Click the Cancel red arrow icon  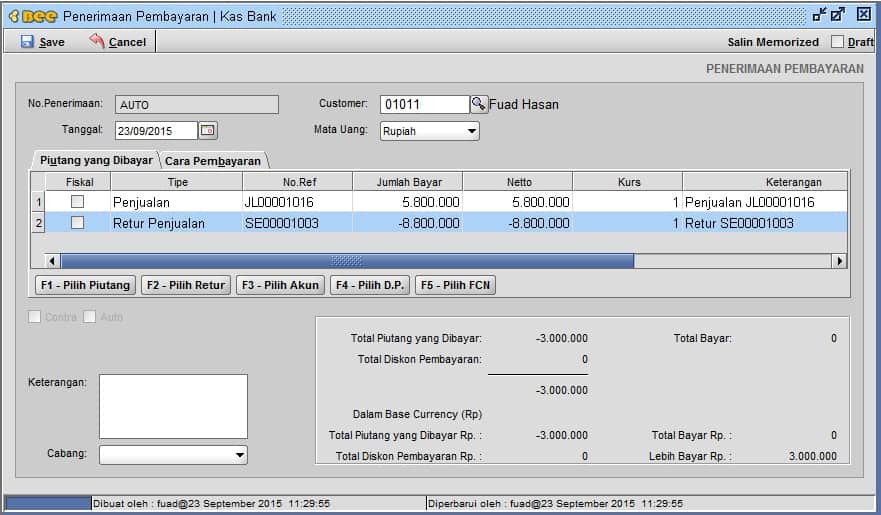point(97,41)
